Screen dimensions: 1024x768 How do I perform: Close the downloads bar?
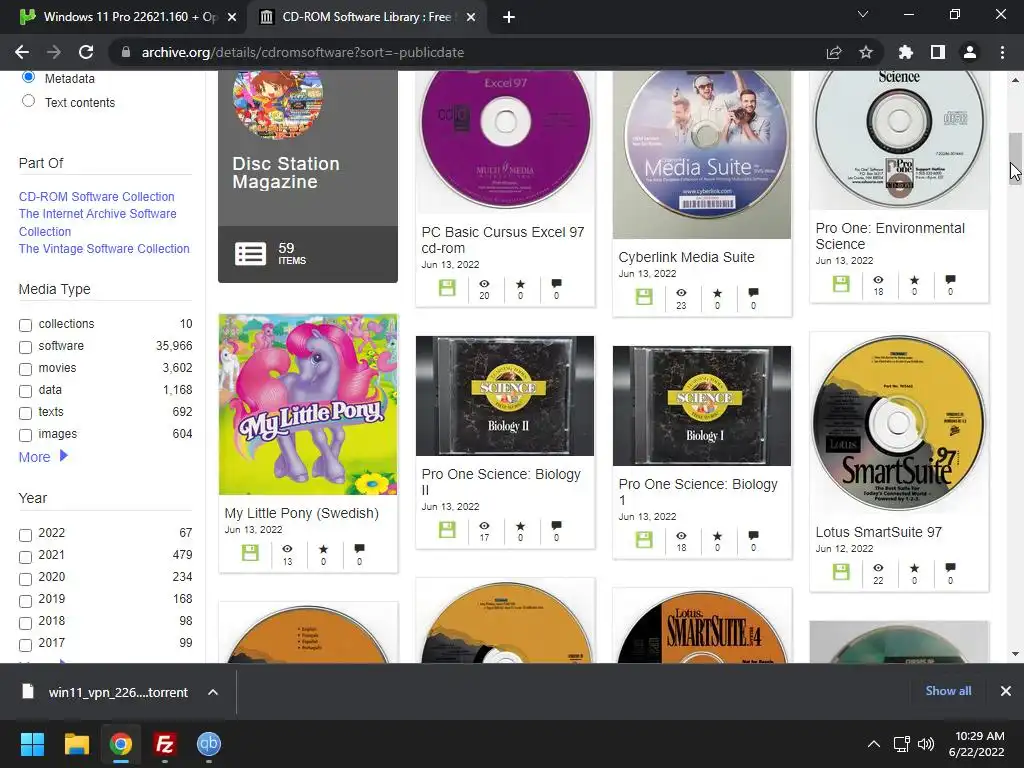(1006, 691)
